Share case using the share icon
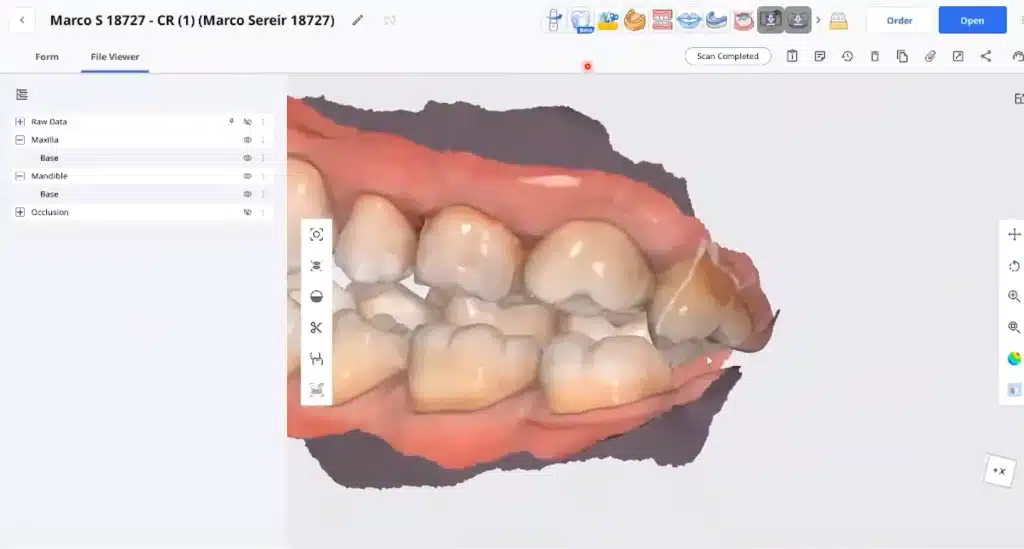 (x=985, y=56)
